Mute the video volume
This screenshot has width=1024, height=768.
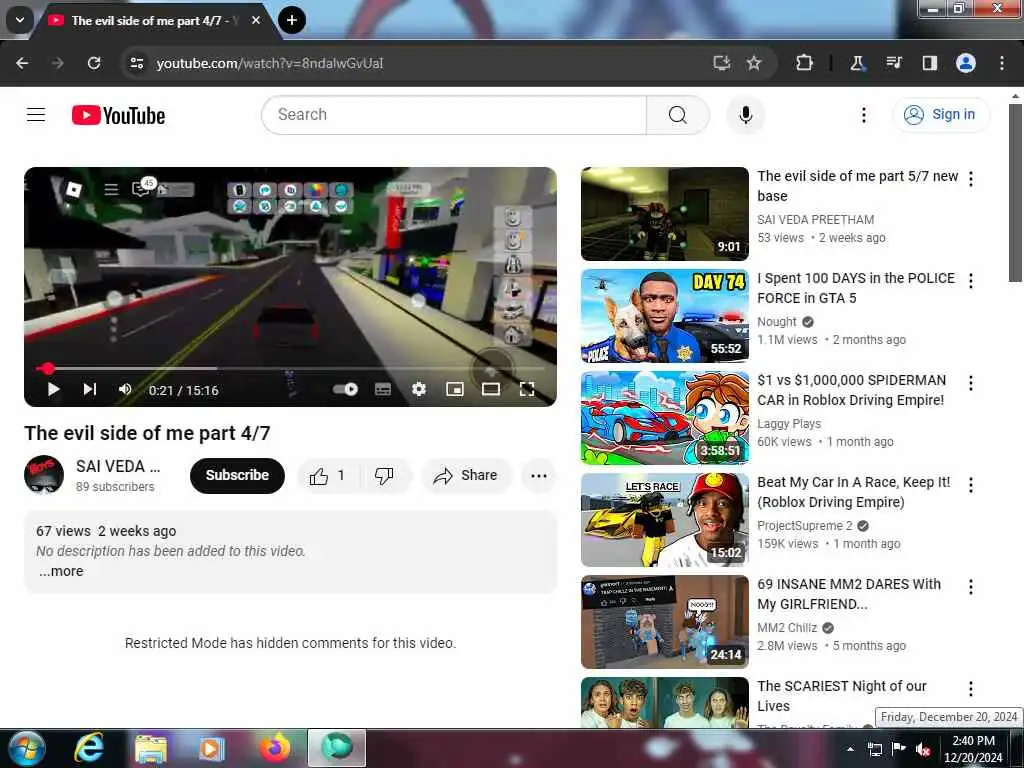[125, 389]
